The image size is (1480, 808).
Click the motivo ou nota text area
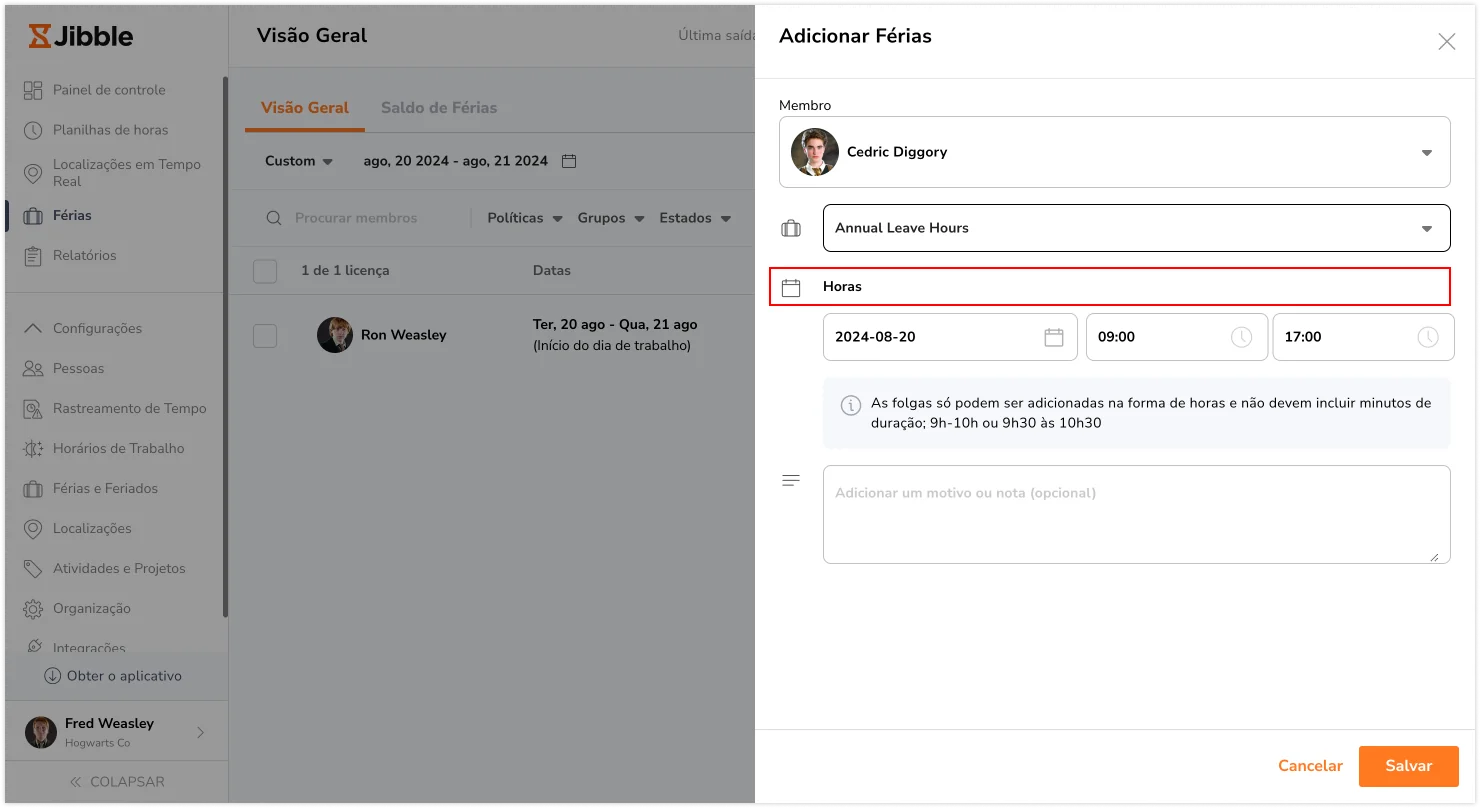click(x=1136, y=514)
